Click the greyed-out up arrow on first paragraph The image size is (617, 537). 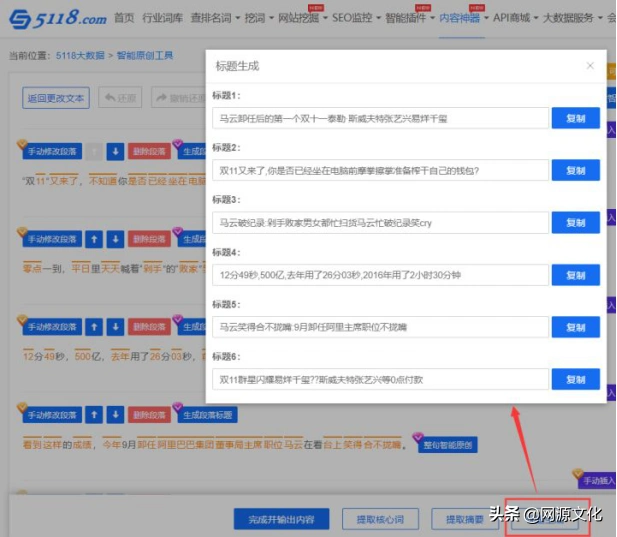(x=94, y=151)
